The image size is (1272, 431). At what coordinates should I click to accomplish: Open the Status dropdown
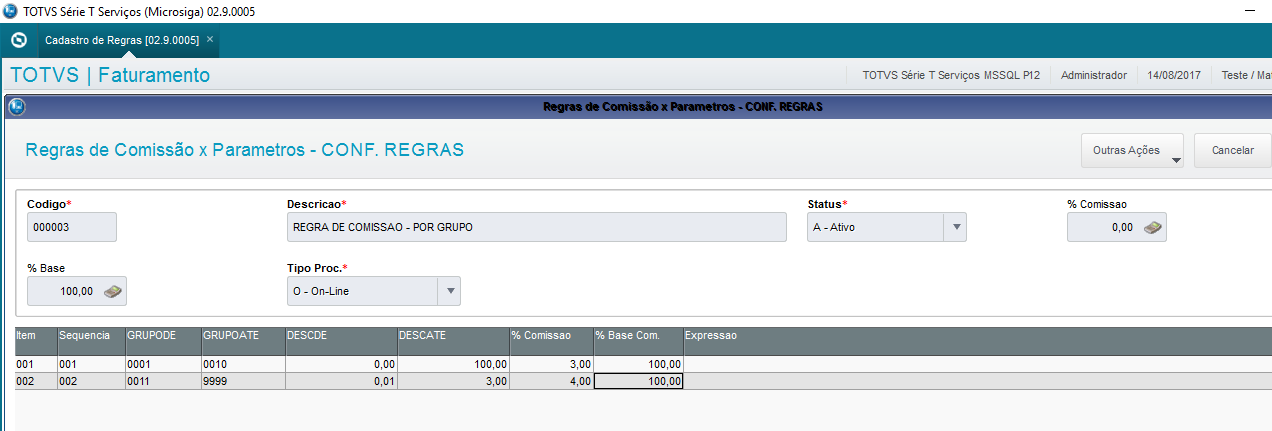955,227
